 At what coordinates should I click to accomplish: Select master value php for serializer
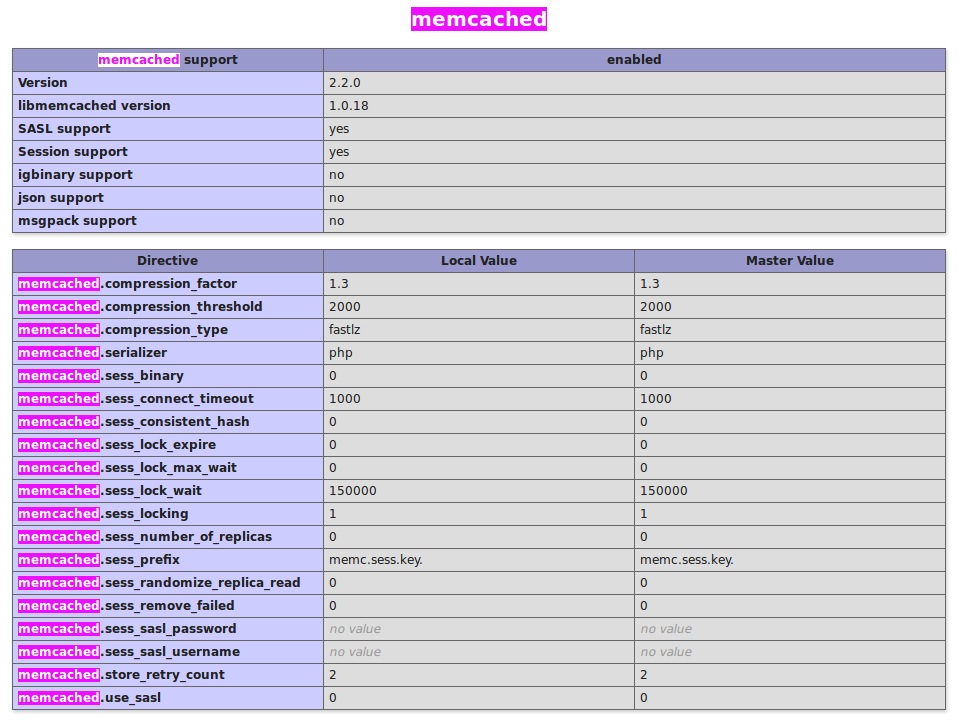point(652,352)
